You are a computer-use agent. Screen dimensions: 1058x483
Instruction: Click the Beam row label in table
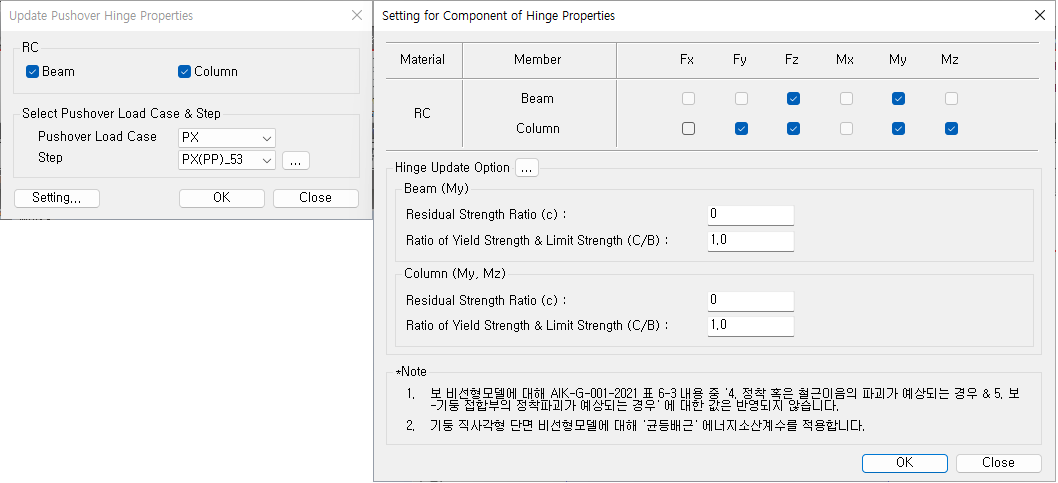tap(537, 98)
